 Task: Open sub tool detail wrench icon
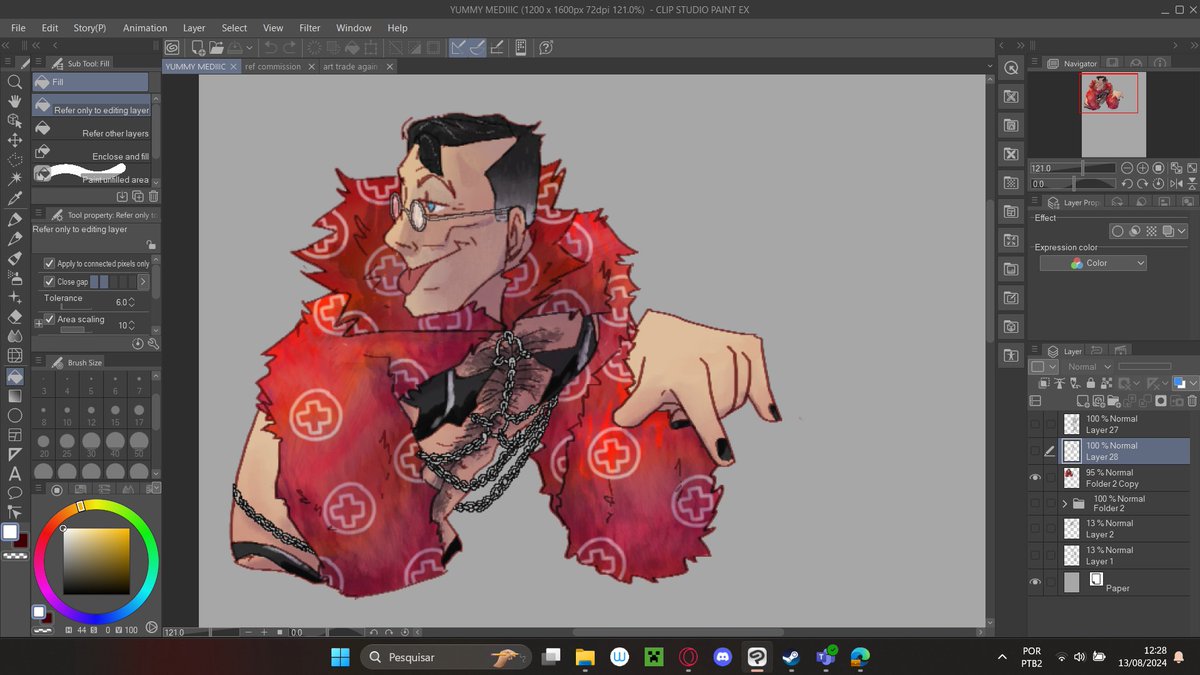point(154,343)
